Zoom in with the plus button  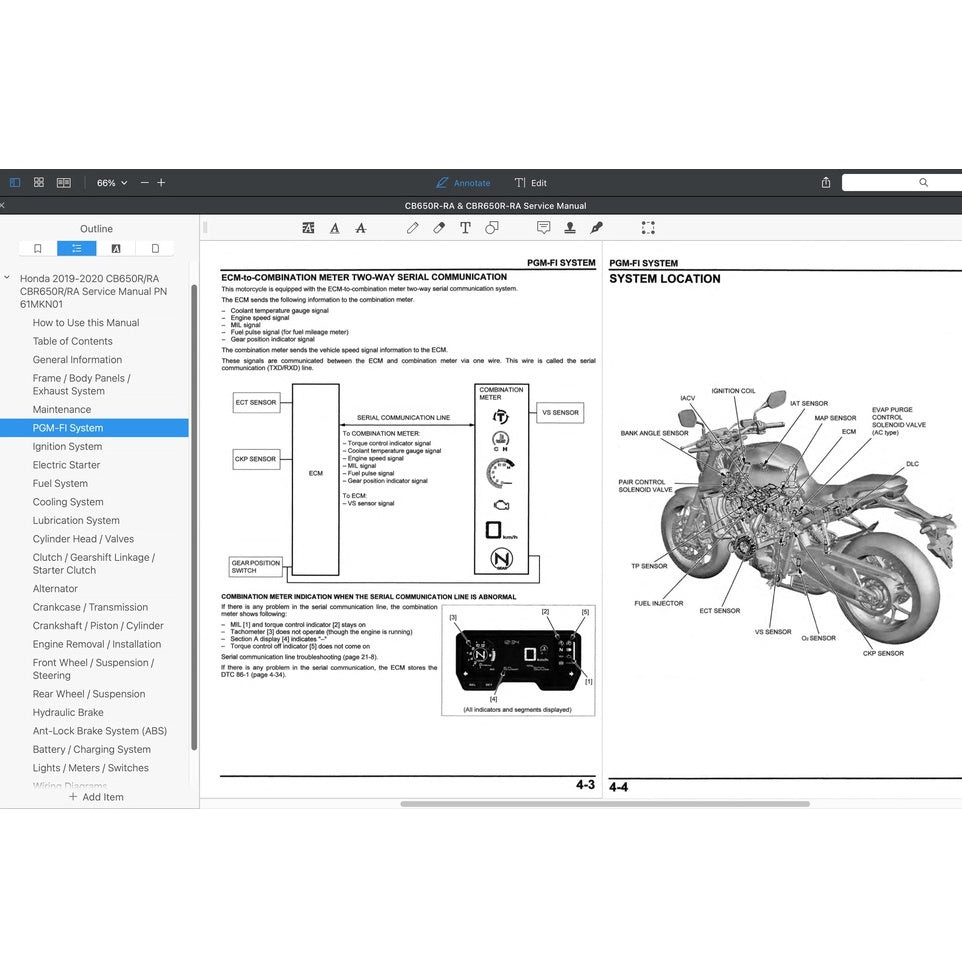point(161,182)
